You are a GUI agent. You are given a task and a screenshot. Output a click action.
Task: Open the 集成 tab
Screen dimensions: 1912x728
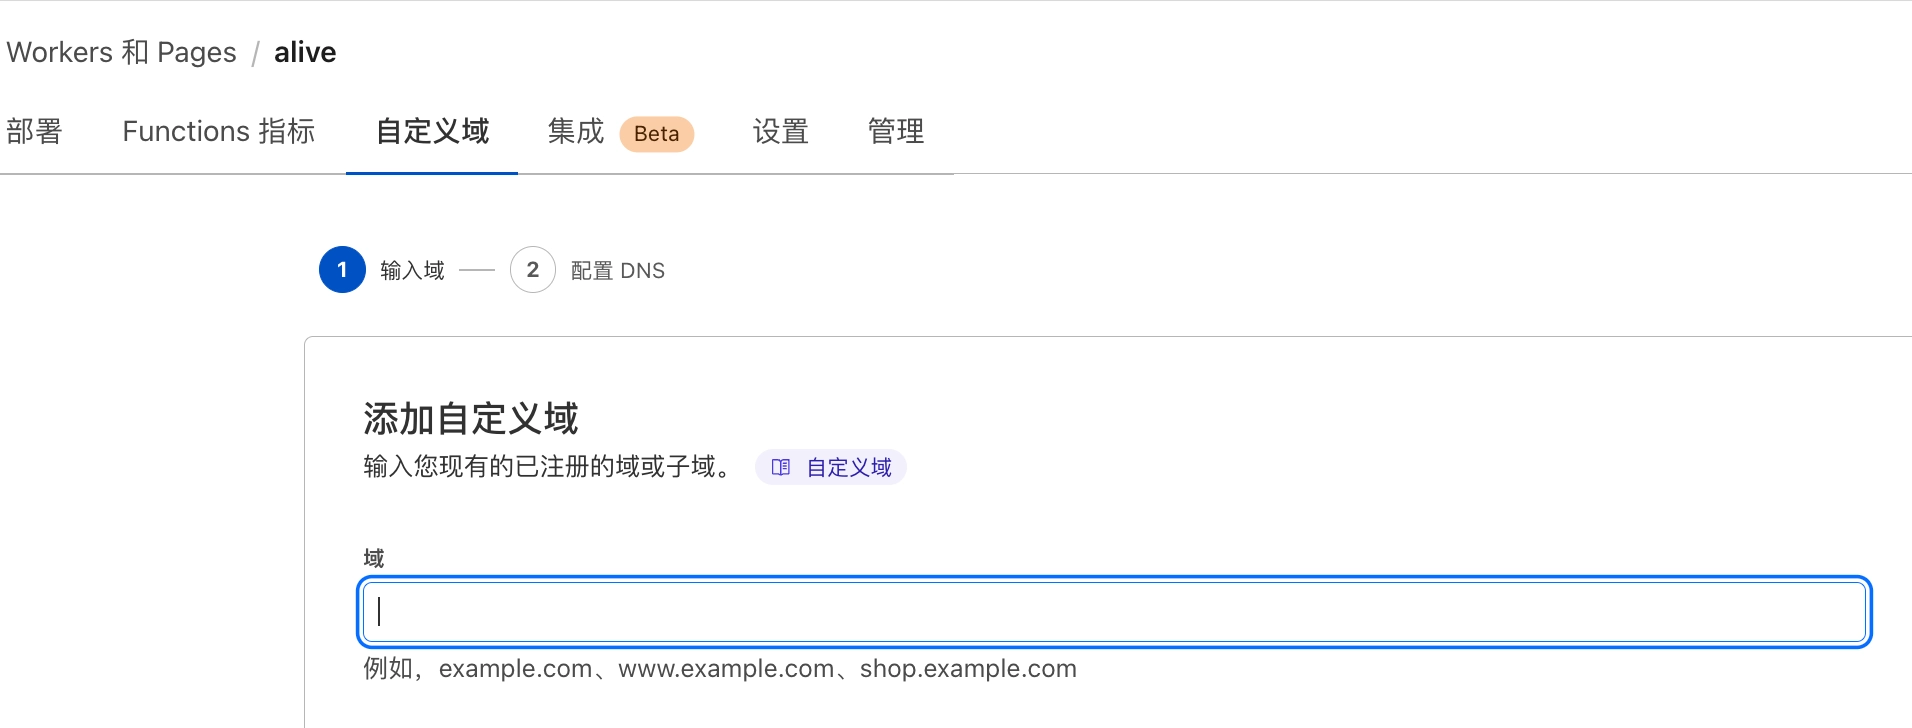click(x=576, y=131)
